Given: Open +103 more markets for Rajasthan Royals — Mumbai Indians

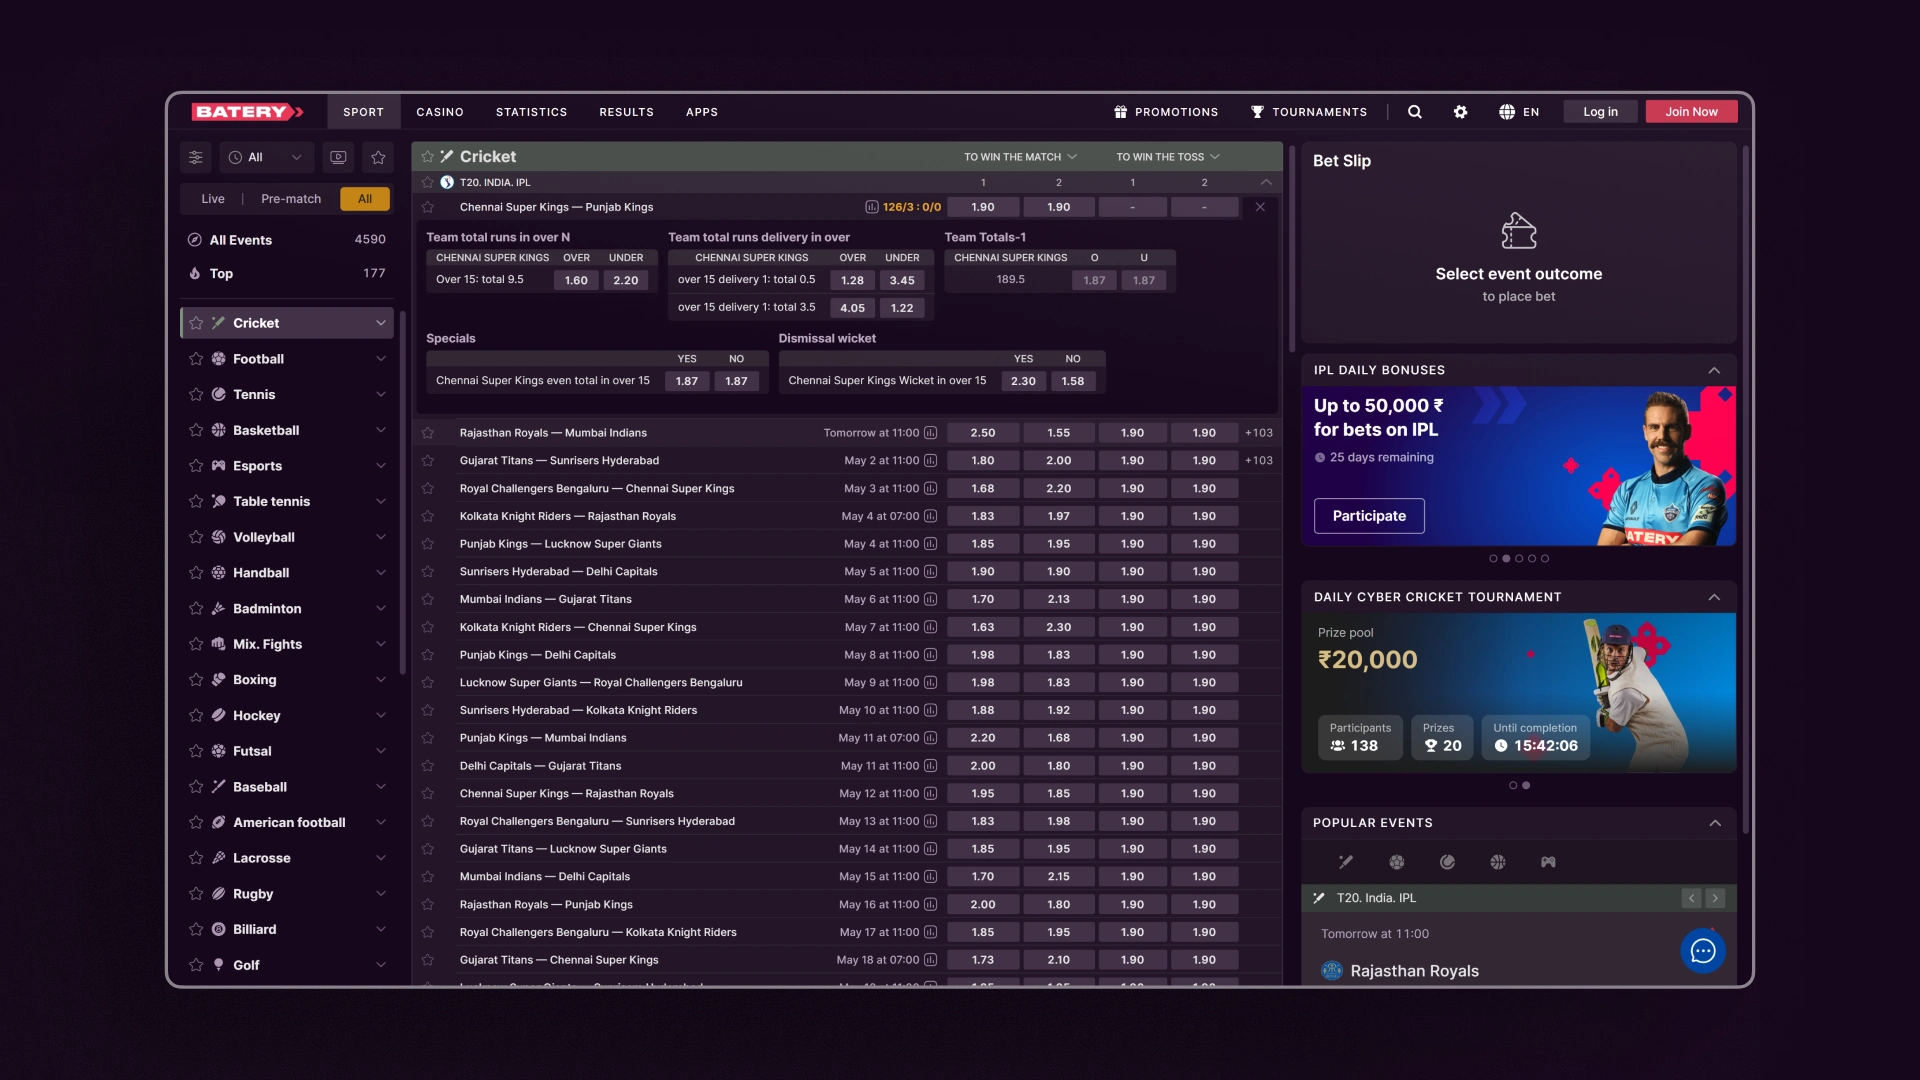Looking at the screenshot, I should coord(1259,433).
